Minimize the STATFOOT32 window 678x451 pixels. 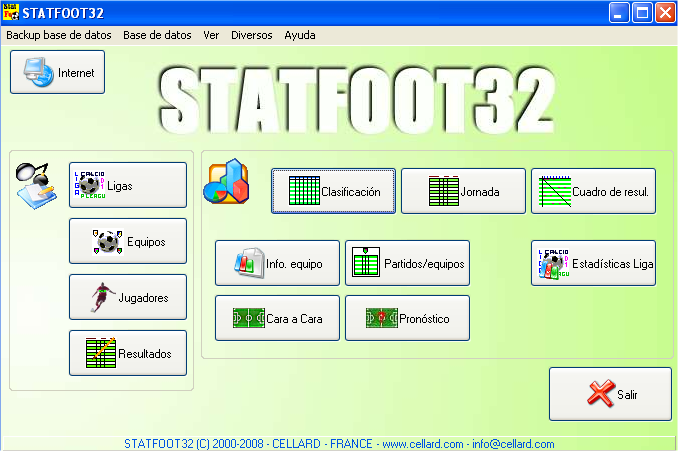click(619, 13)
